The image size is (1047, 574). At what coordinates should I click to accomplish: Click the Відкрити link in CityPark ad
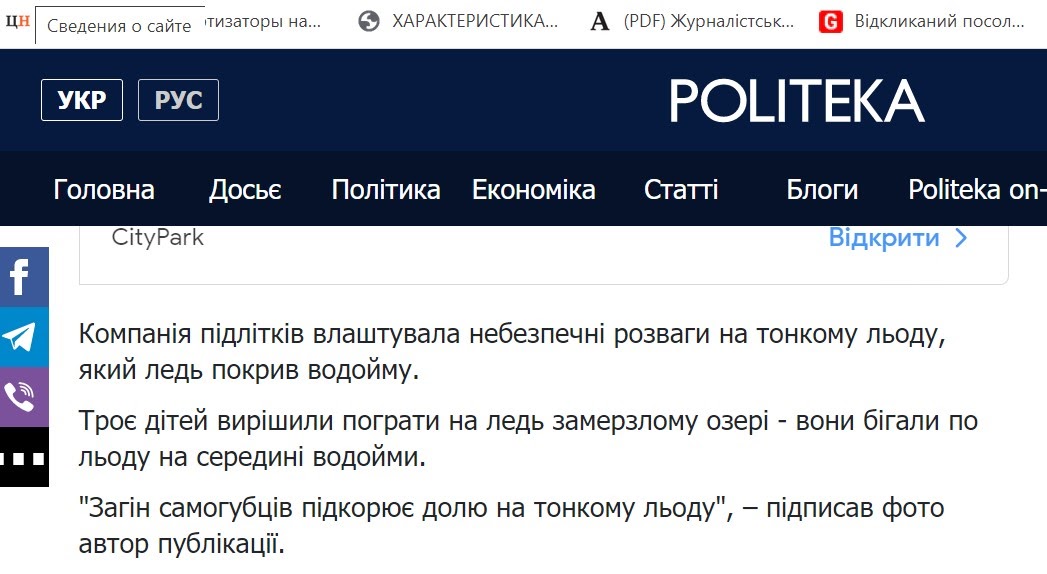click(884, 238)
